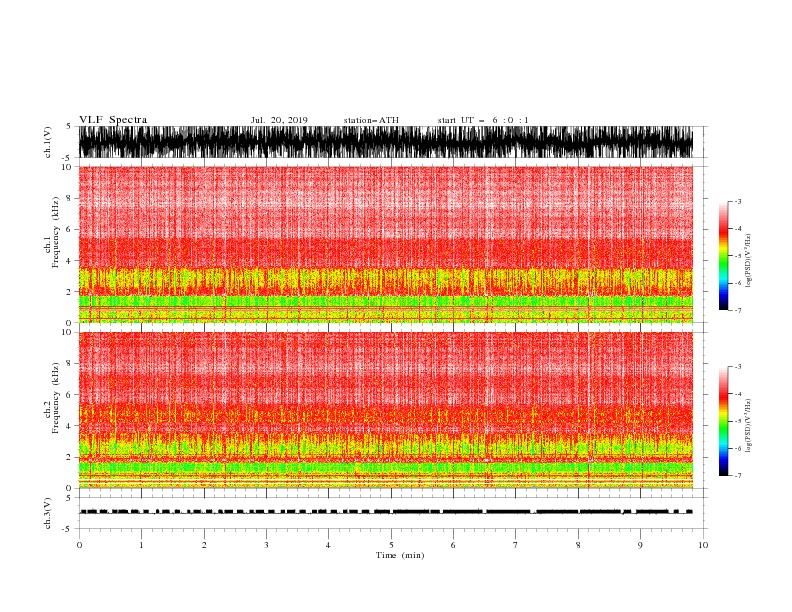Viewport: 792px width, 612px height.
Task: Select the "start UT = 6 :0 :1" text
Action: [483, 120]
